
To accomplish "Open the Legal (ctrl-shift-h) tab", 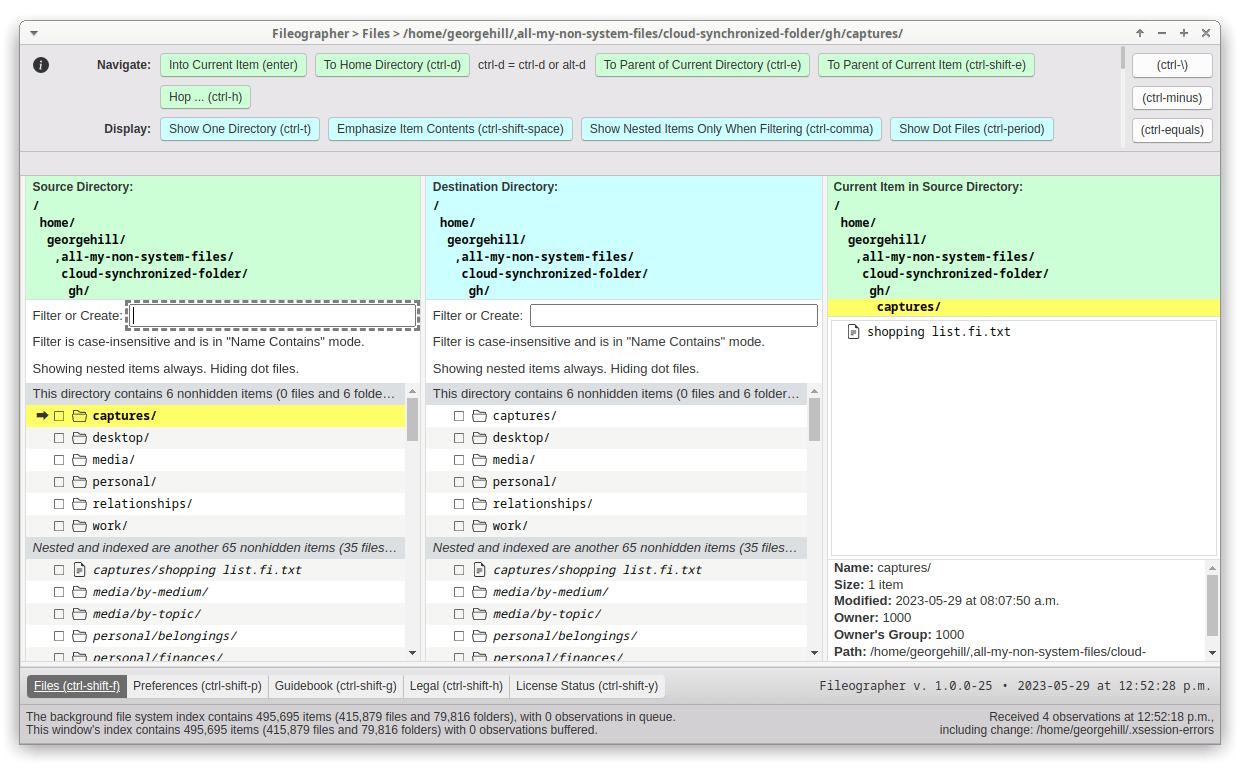I will pyautogui.click(x=456, y=686).
